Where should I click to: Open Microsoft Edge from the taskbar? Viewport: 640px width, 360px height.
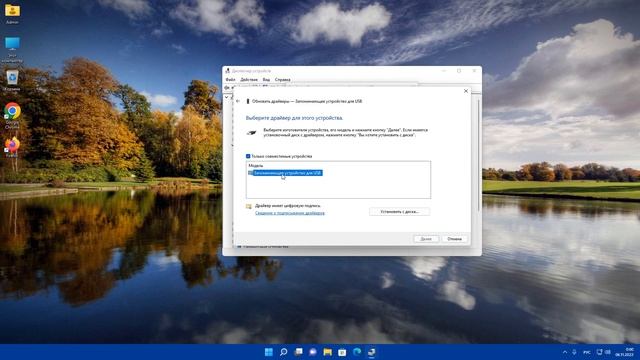(357, 352)
